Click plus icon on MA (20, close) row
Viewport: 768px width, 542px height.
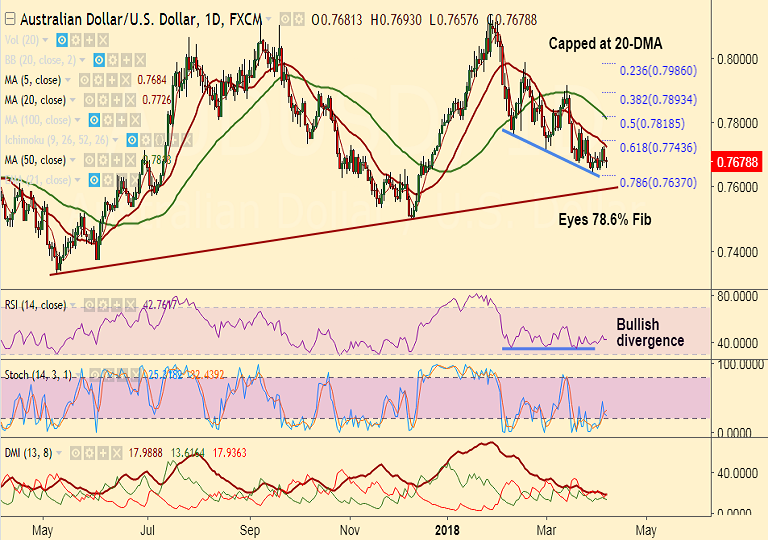point(117,100)
